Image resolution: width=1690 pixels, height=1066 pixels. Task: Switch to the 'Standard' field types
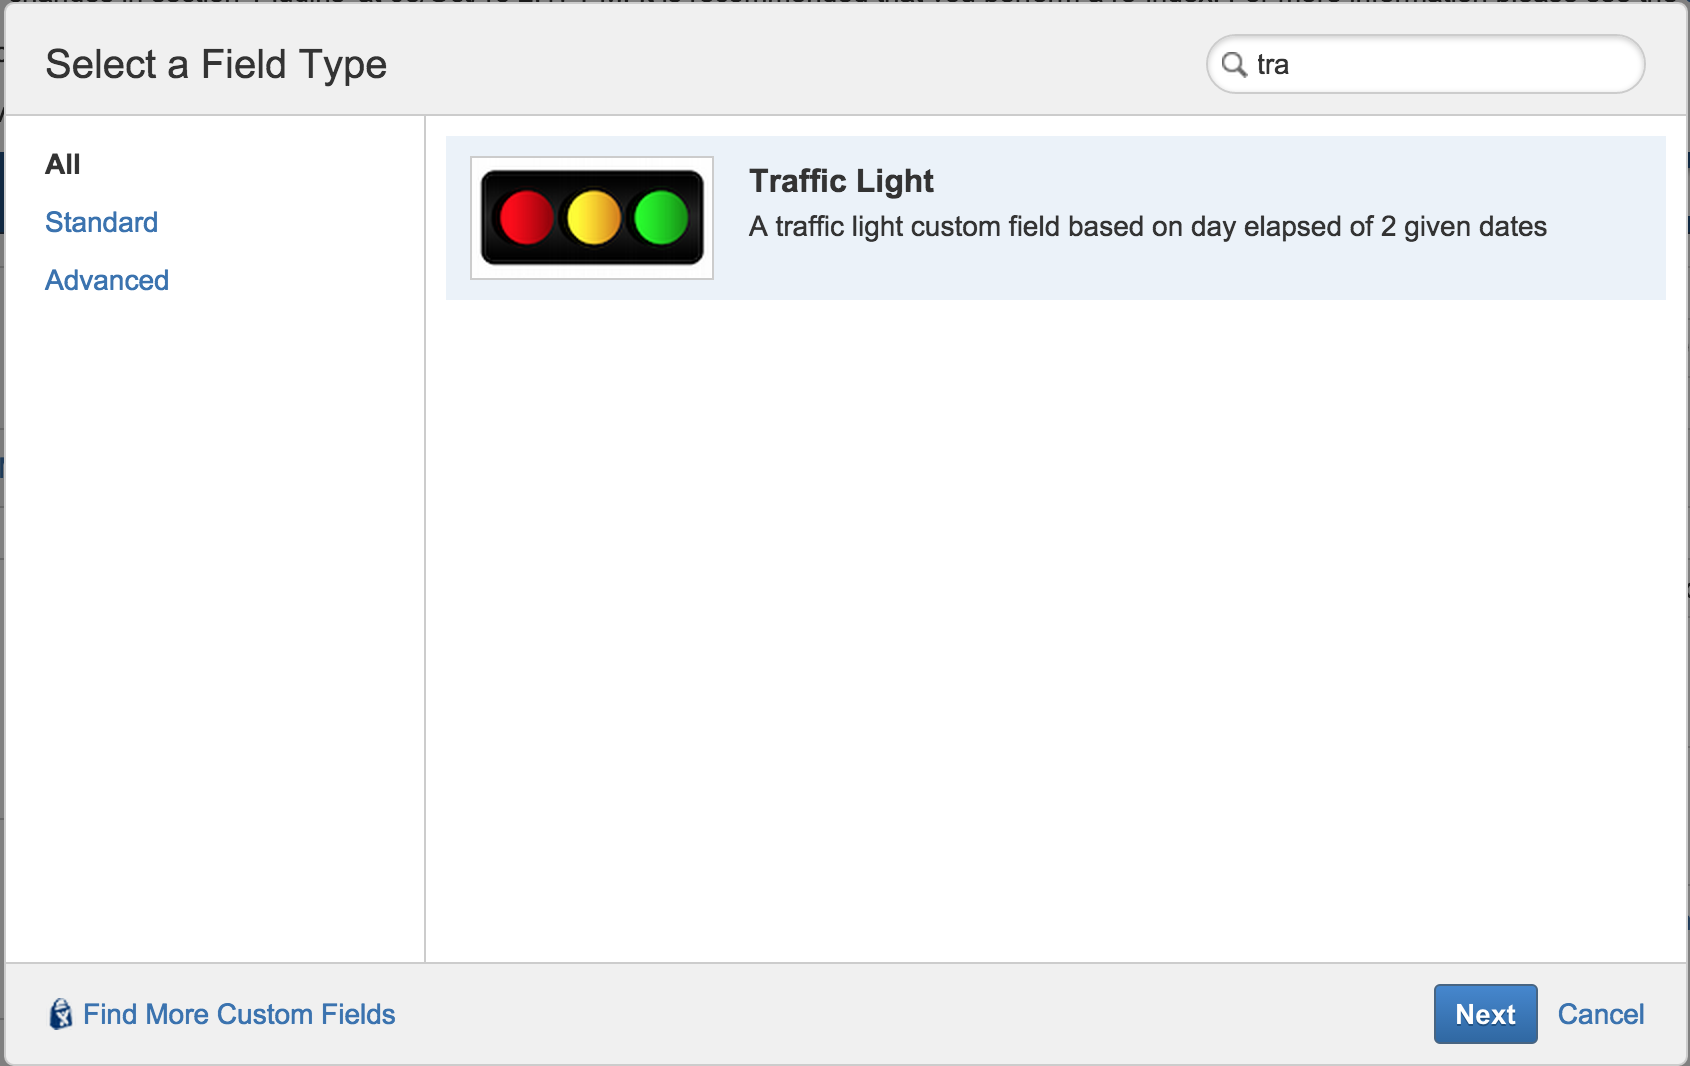click(x=101, y=222)
